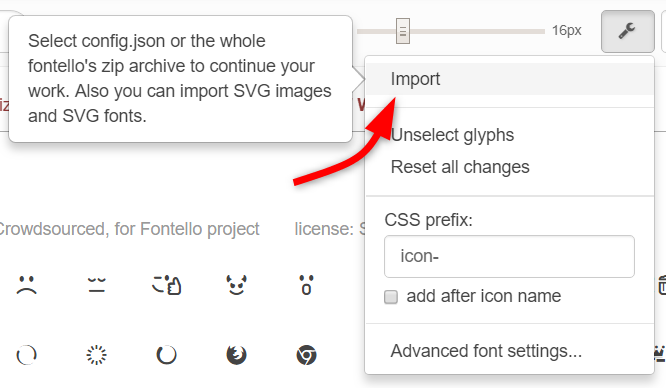Open the wrench settings menu button
The height and width of the screenshot is (388, 666).
point(627,31)
